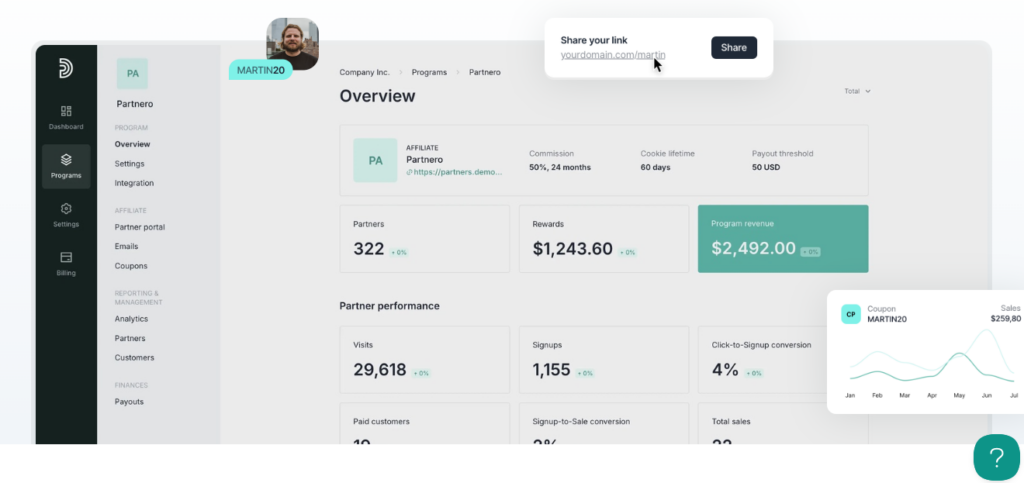This screenshot has height=483, width=1024.
Task: Click the CP coupon badge icon
Action: tap(851, 314)
